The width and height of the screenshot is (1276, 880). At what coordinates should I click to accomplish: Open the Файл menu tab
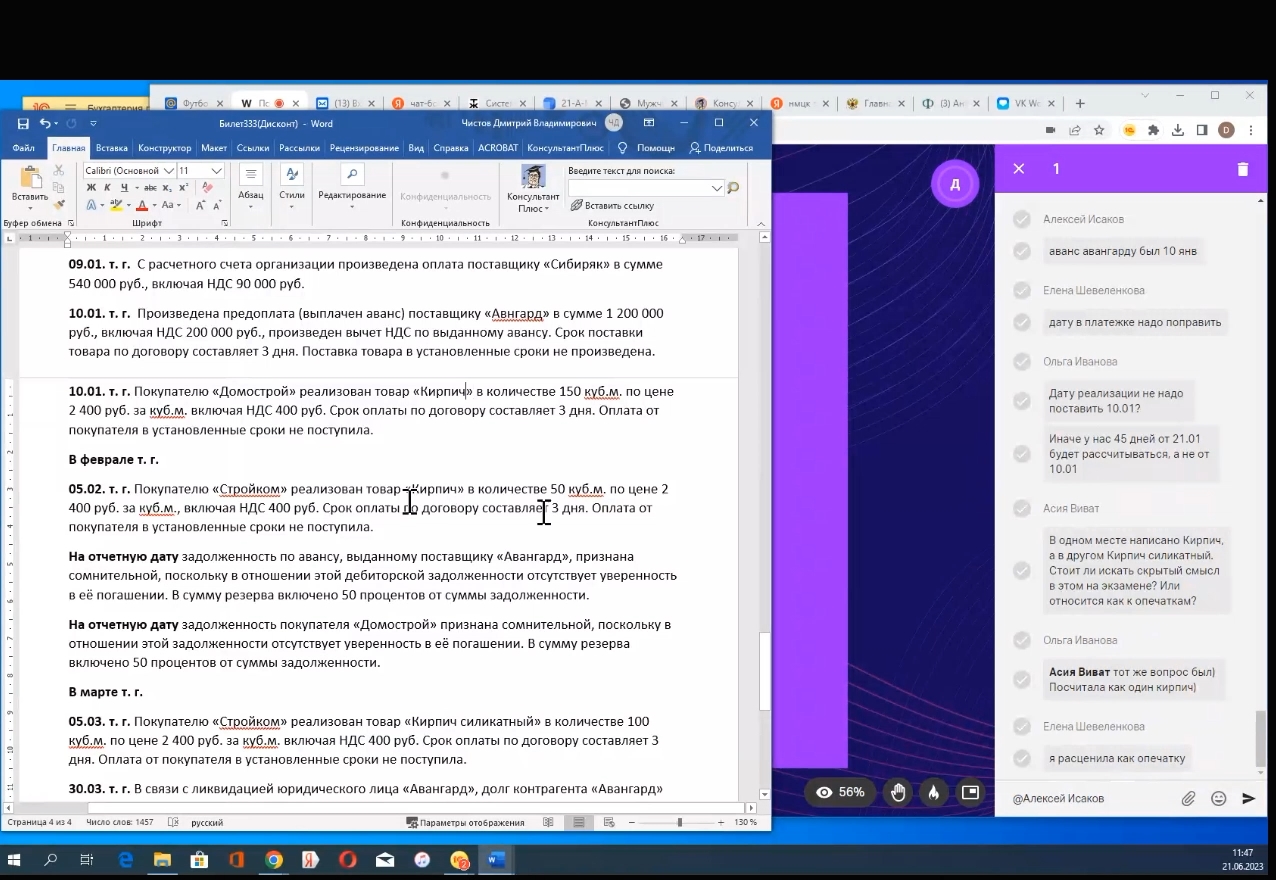click(x=23, y=148)
